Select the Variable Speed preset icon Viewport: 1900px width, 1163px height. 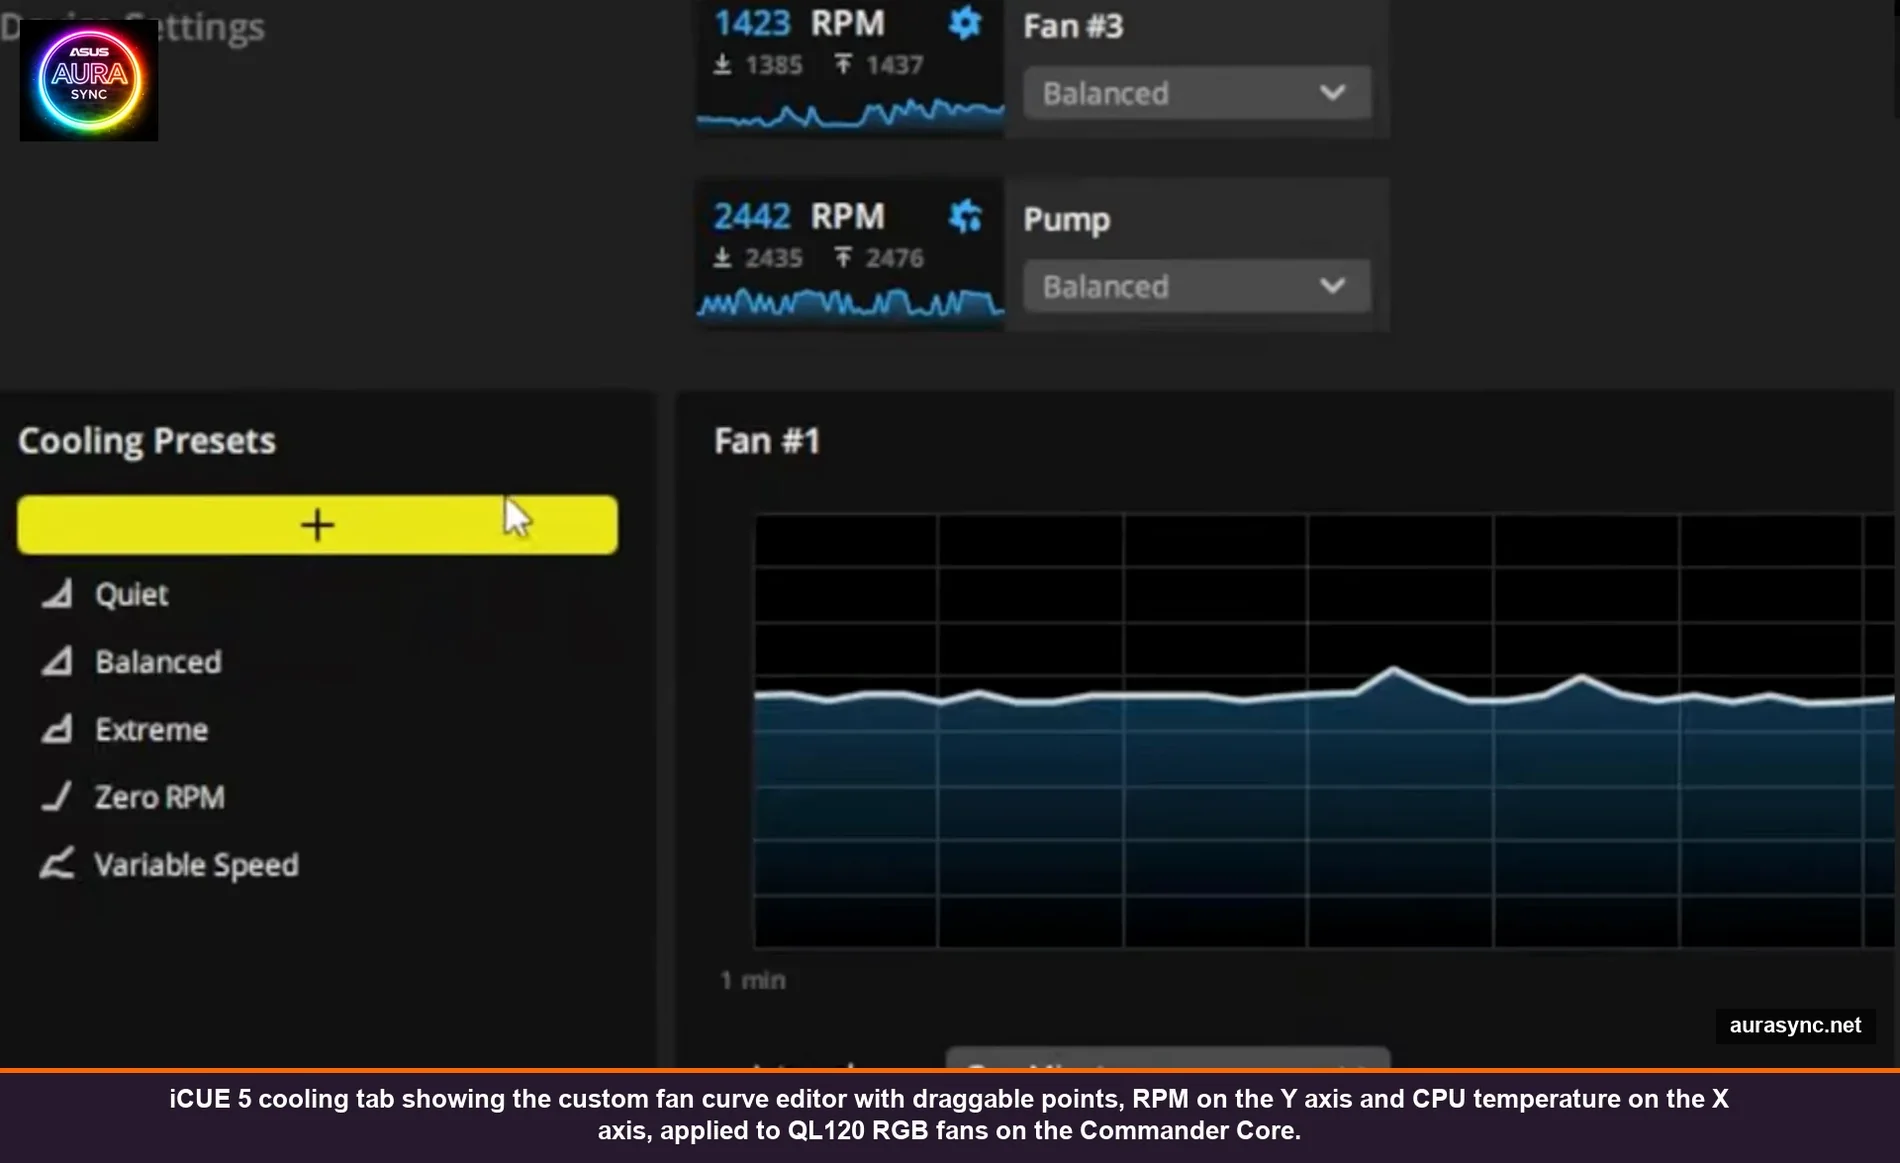click(x=57, y=863)
